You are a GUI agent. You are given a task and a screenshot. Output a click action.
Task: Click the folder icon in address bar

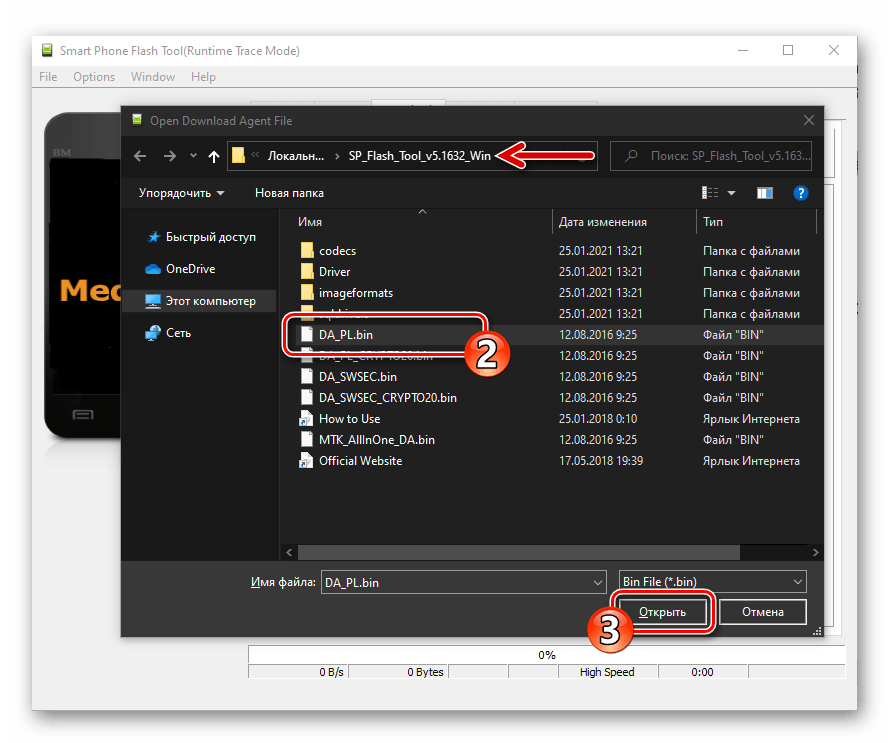(238, 156)
